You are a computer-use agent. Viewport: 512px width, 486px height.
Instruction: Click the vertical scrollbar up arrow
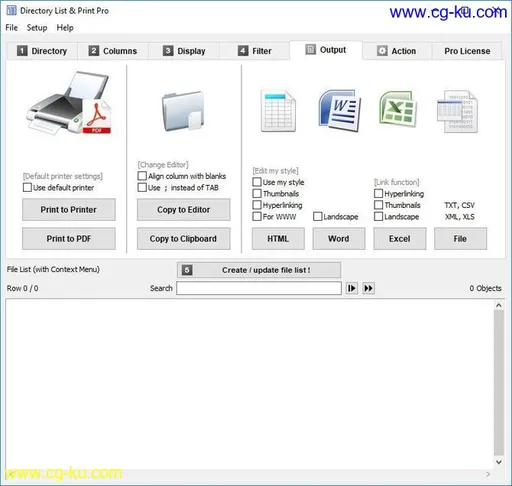(499, 305)
